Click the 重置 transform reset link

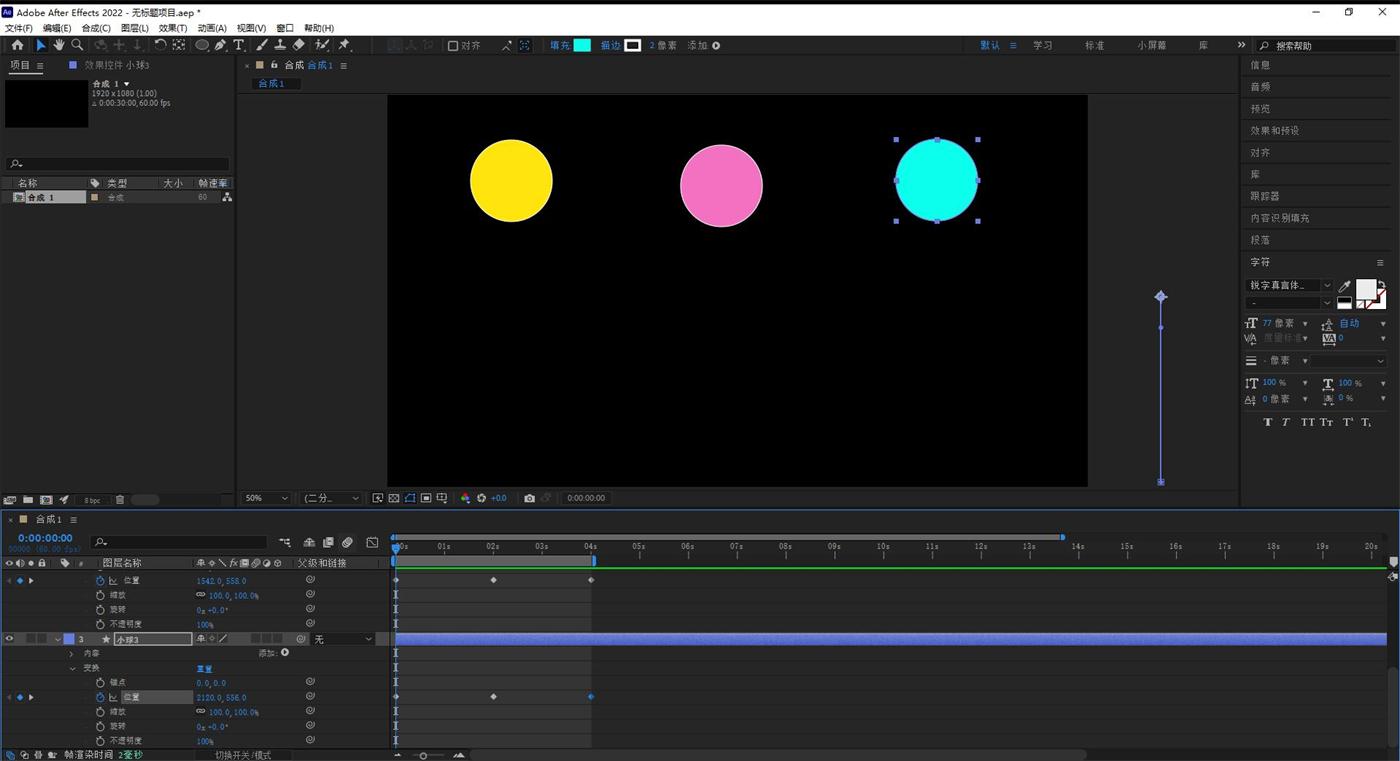pos(204,668)
